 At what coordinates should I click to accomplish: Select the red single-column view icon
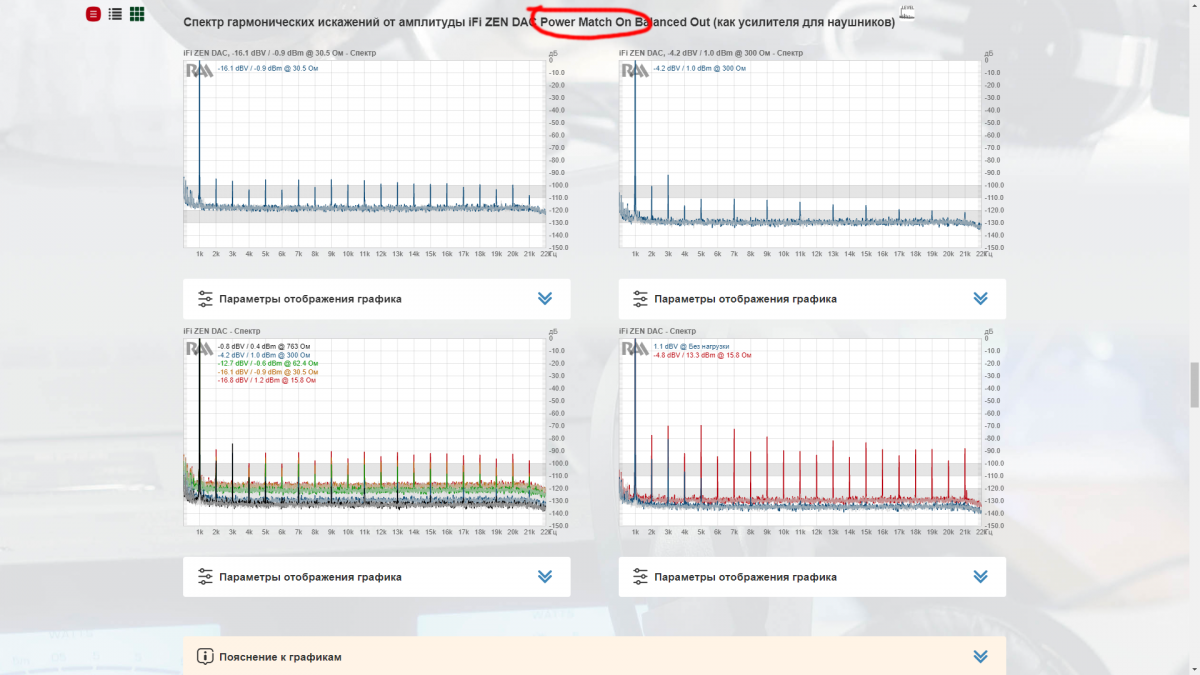click(x=93, y=14)
